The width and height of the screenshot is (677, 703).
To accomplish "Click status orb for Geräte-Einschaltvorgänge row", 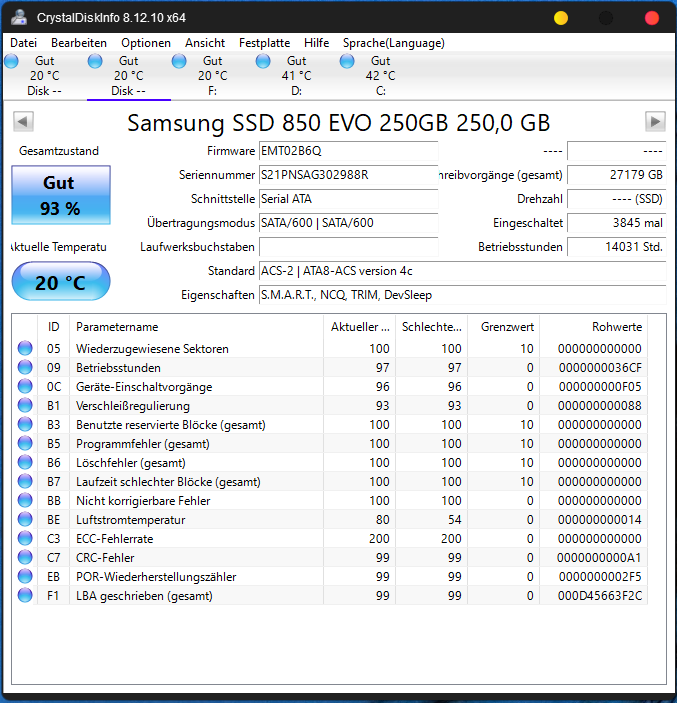I will [x=25, y=386].
